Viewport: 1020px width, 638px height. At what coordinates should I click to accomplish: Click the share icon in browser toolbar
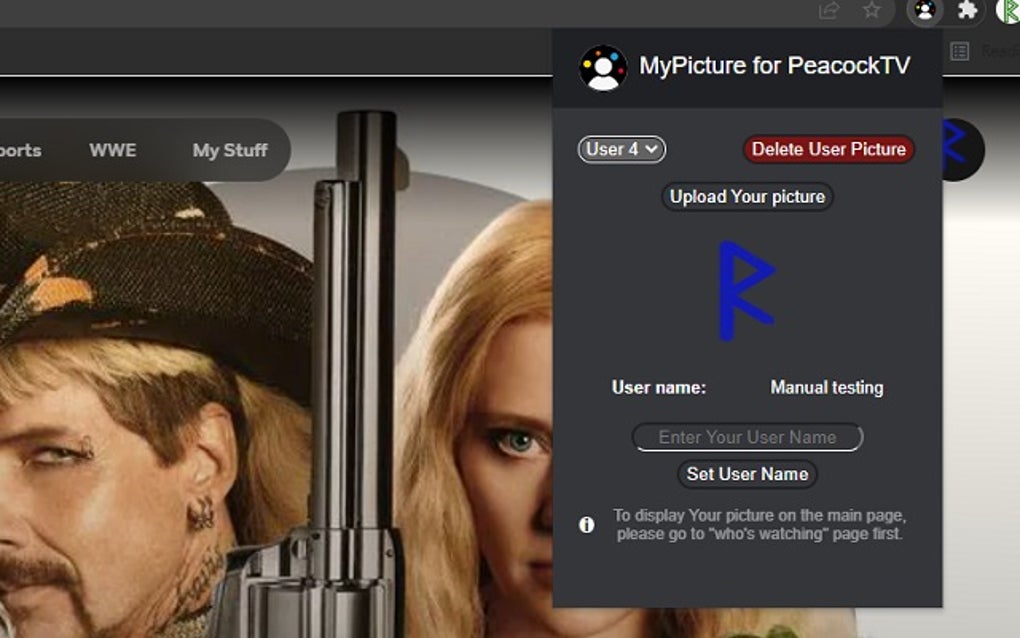(828, 13)
